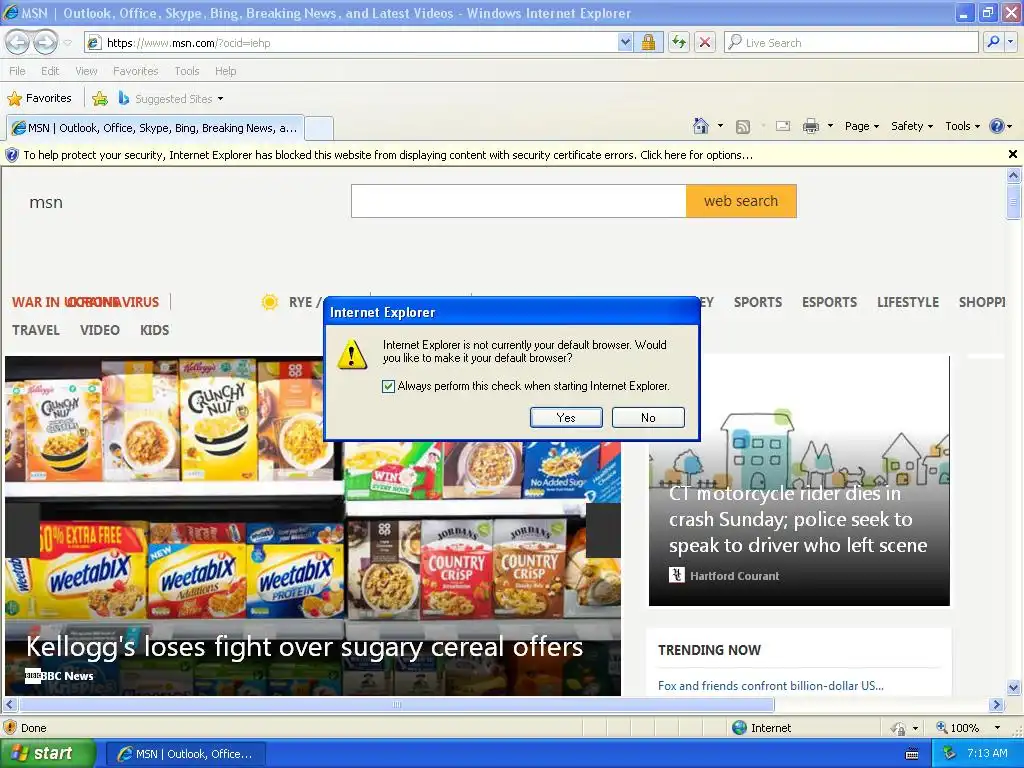
Task: Expand Suggested Sites dropdown
Action: tap(220, 99)
